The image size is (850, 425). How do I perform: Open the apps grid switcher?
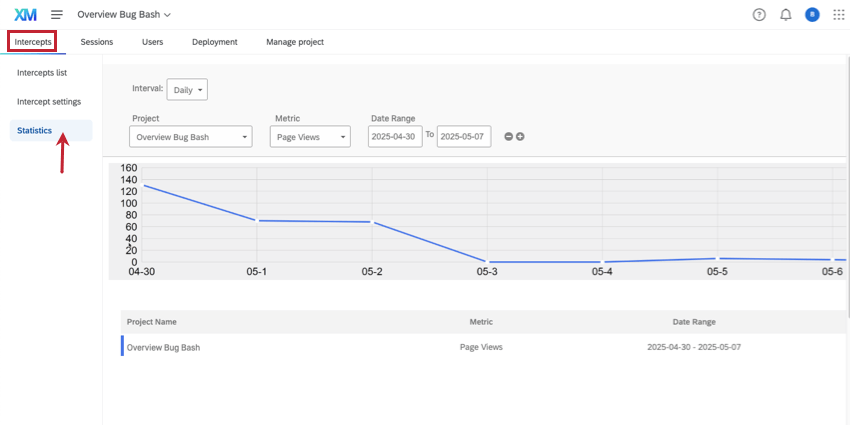[x=838, y=15]
